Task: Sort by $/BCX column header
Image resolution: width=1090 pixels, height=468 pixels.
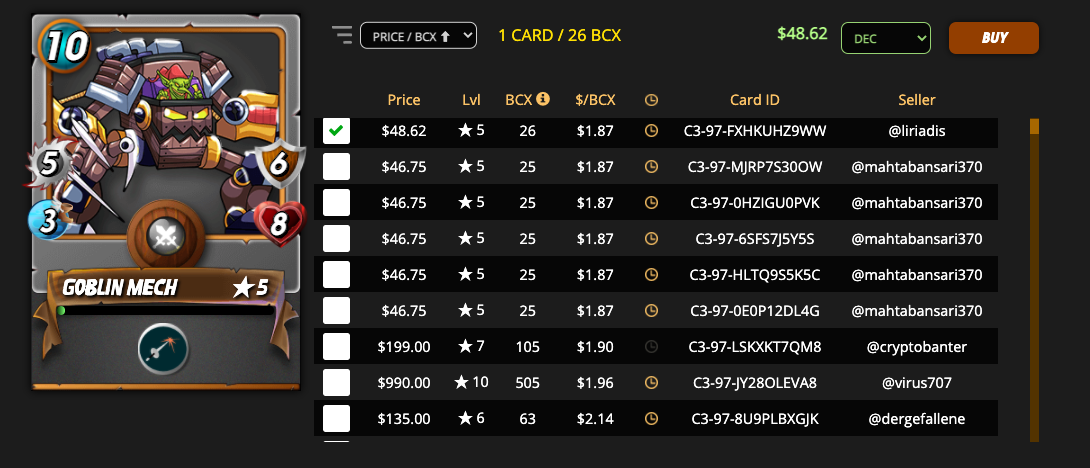Action: tap(595, 100)
